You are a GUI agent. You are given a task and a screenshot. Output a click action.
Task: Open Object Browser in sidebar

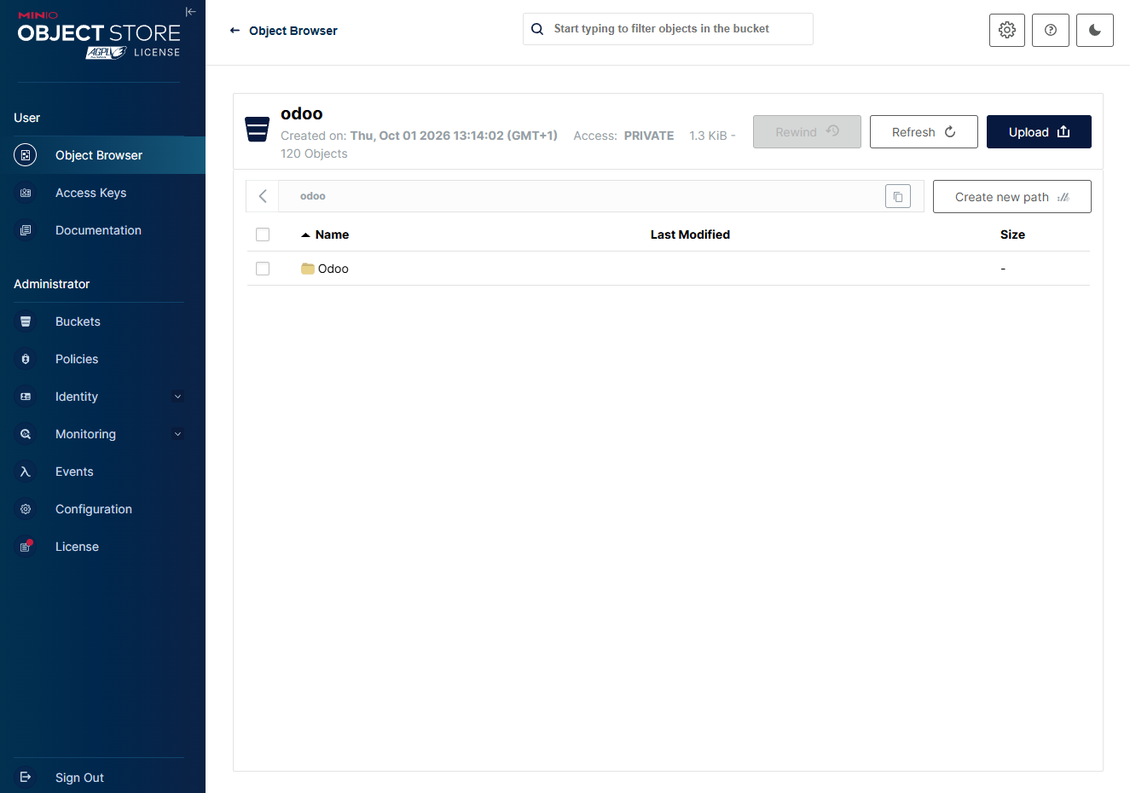pyautogui.click(x=102, y=155)
